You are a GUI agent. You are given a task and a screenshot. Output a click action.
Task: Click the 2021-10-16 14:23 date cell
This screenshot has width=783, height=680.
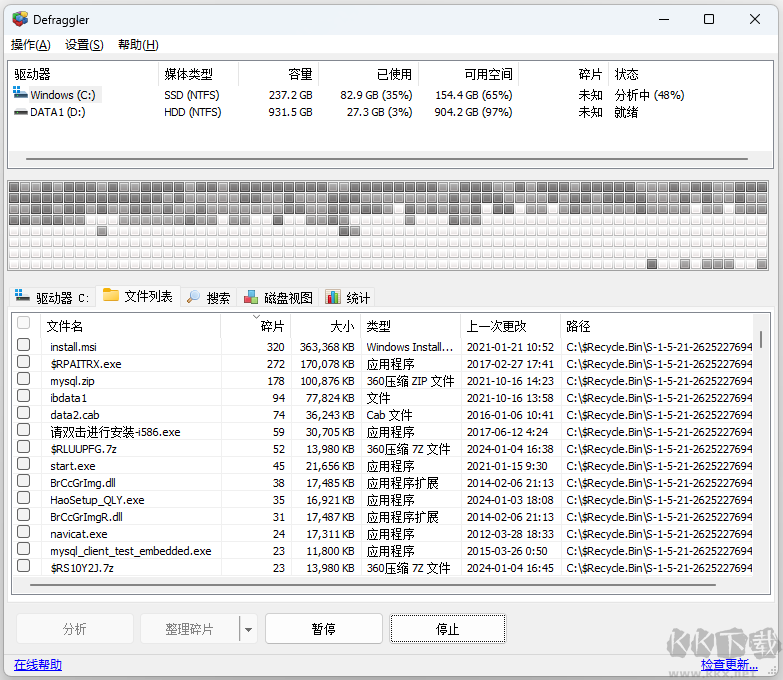coord(510,381)
